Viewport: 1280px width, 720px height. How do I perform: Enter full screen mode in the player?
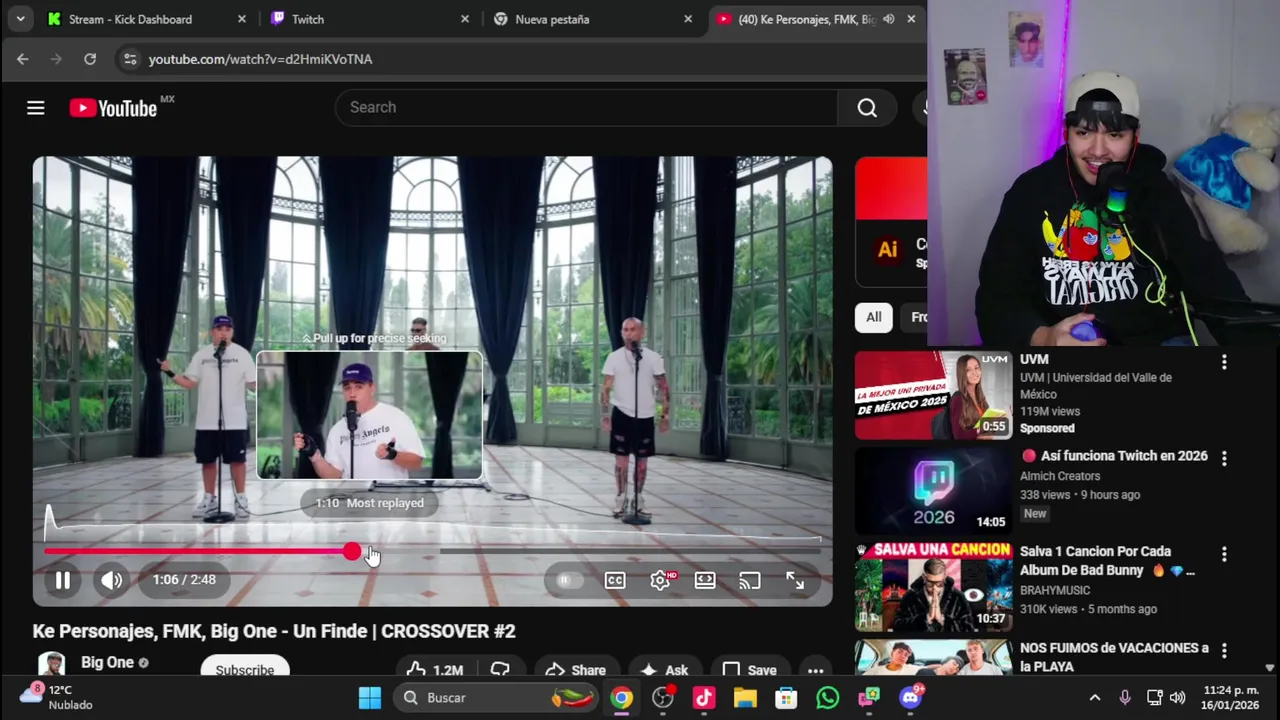(x=795, y=580)
